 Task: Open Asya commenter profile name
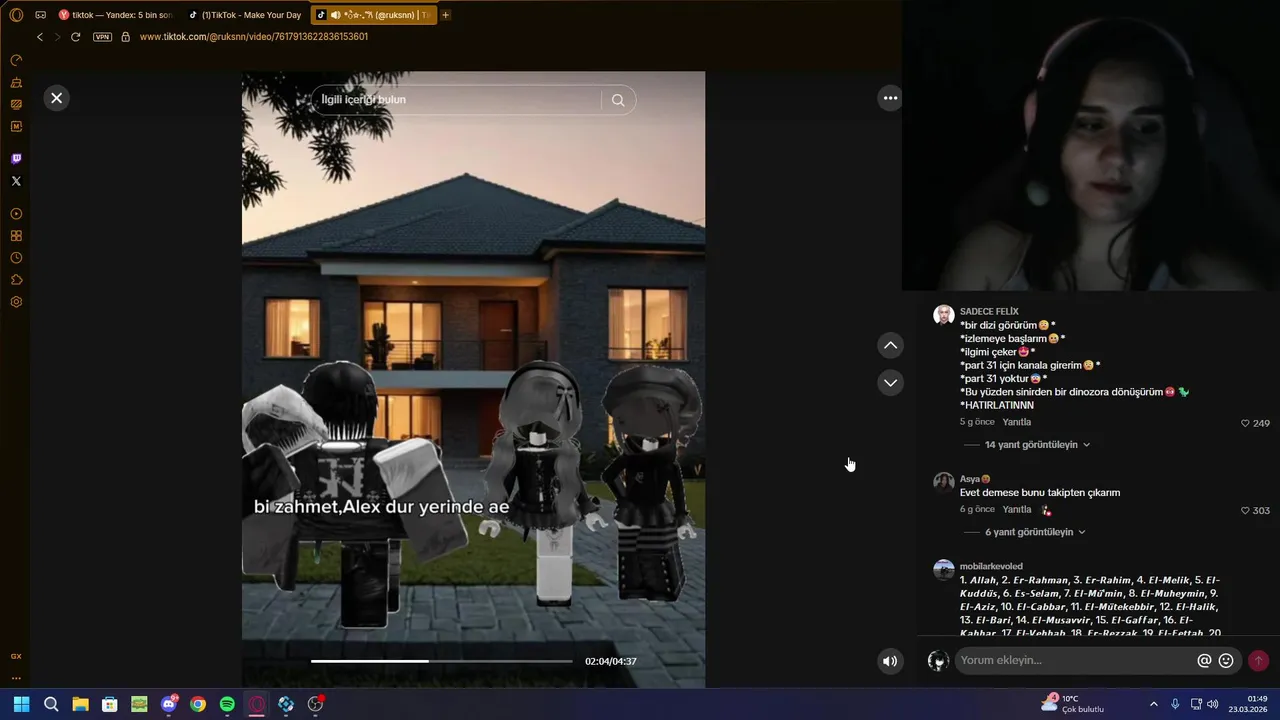975,479
